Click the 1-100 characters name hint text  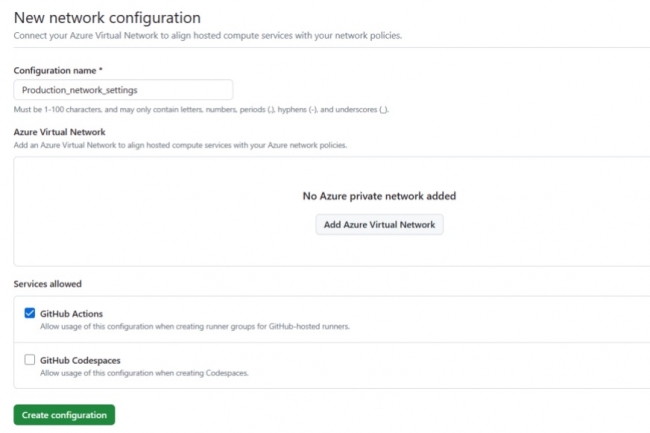(x=200, y=109)
